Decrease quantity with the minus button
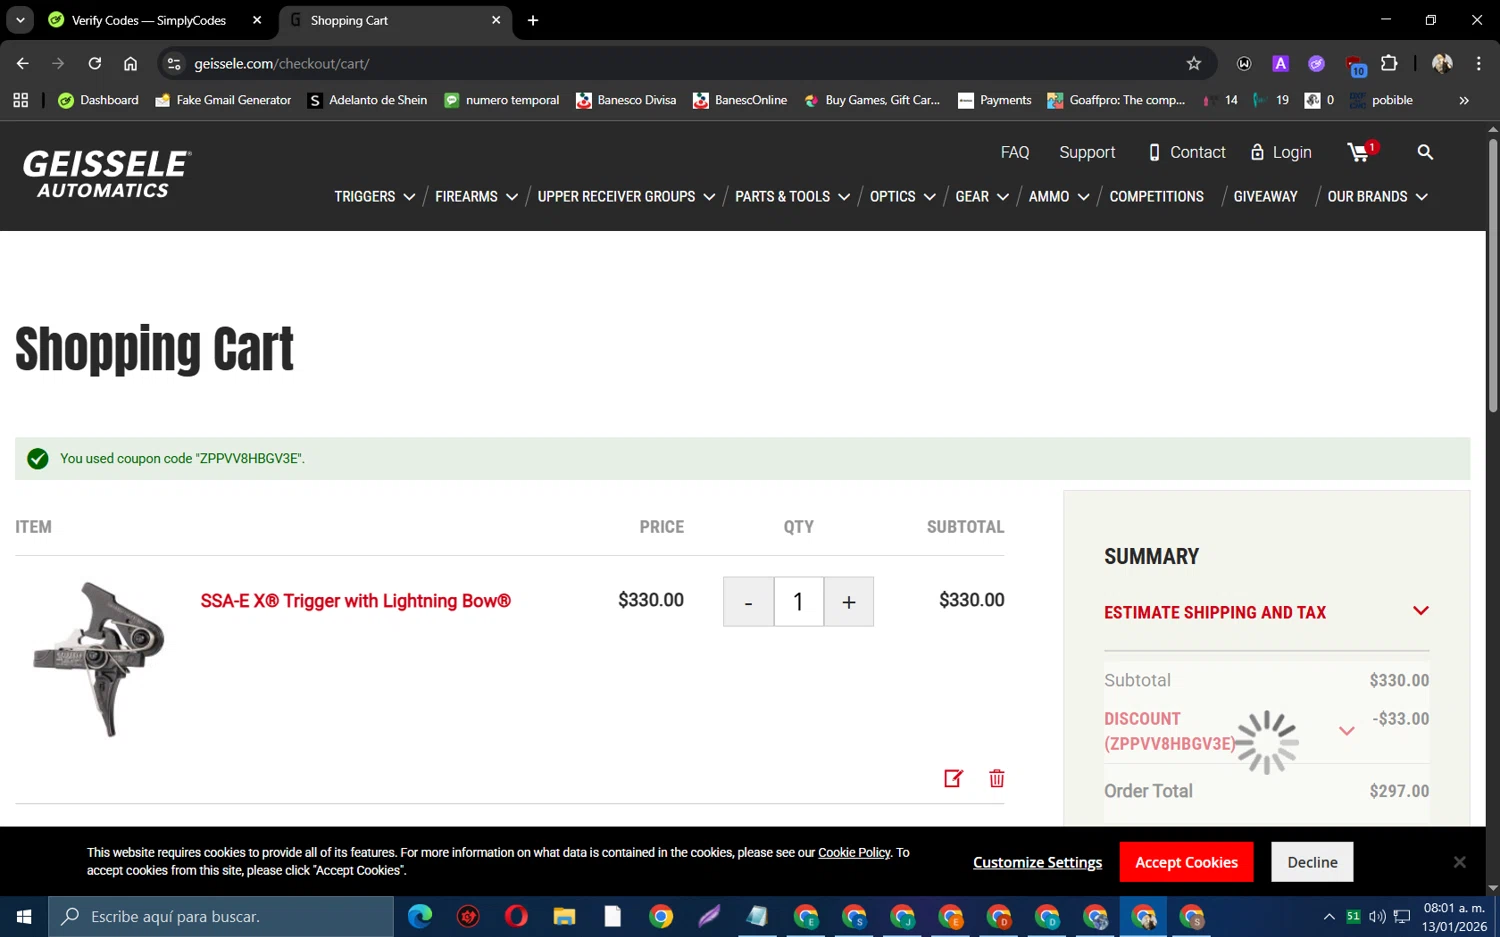The image size is (1500, 937). [x=748, y=601]
